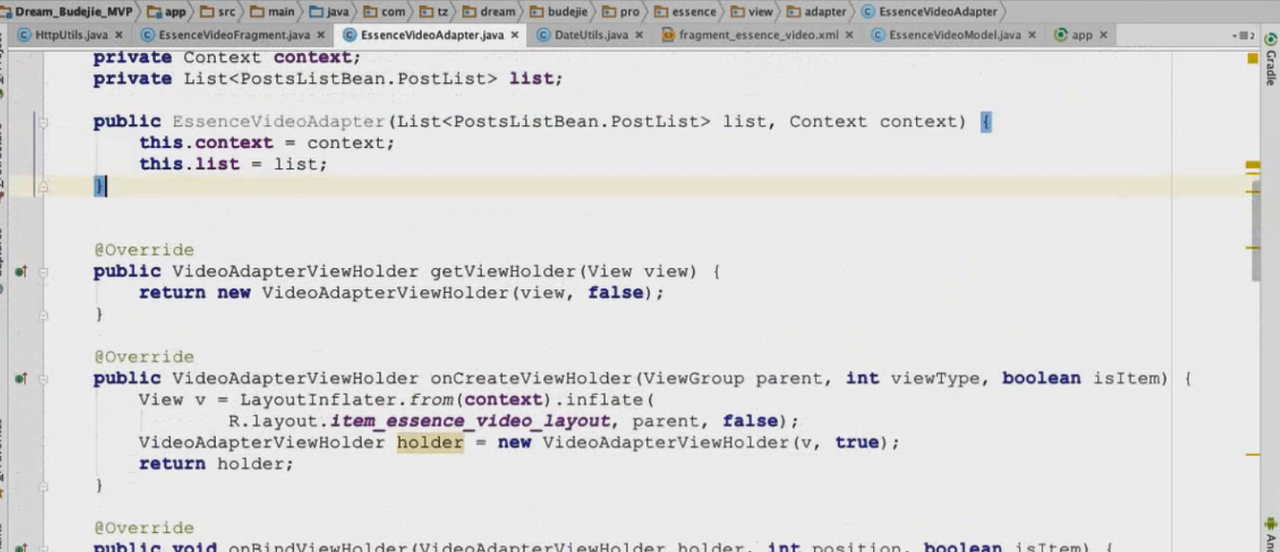Screen dimensions: 1280x552
Task: Collapse the EssenceVideoAdapter constructor fold marker
Action: [x=43, y=122]
